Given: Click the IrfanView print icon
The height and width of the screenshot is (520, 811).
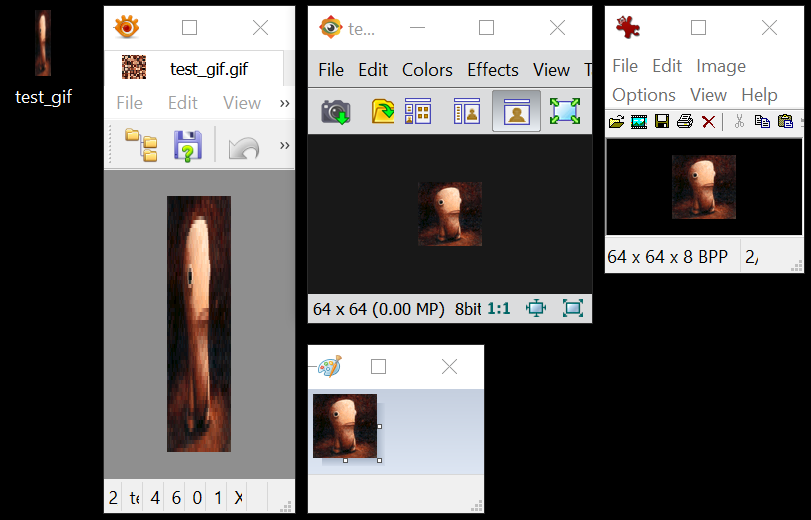Looking at the screenshot, I should point(685,122).
